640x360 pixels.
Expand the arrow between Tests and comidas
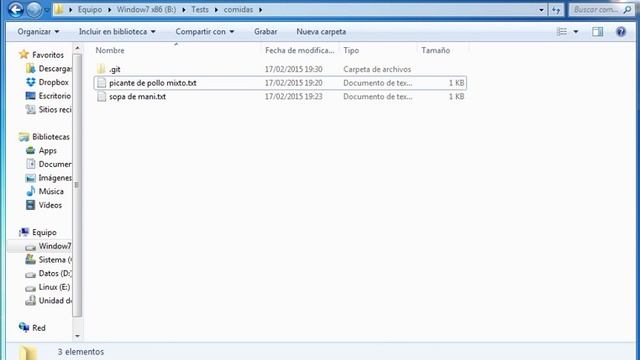pos(216,10)
